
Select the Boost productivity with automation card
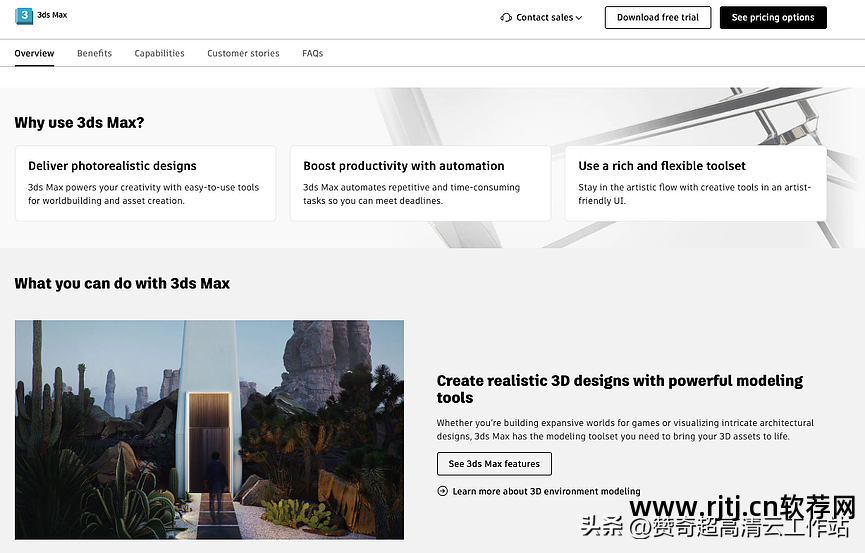tap(420, 183)
